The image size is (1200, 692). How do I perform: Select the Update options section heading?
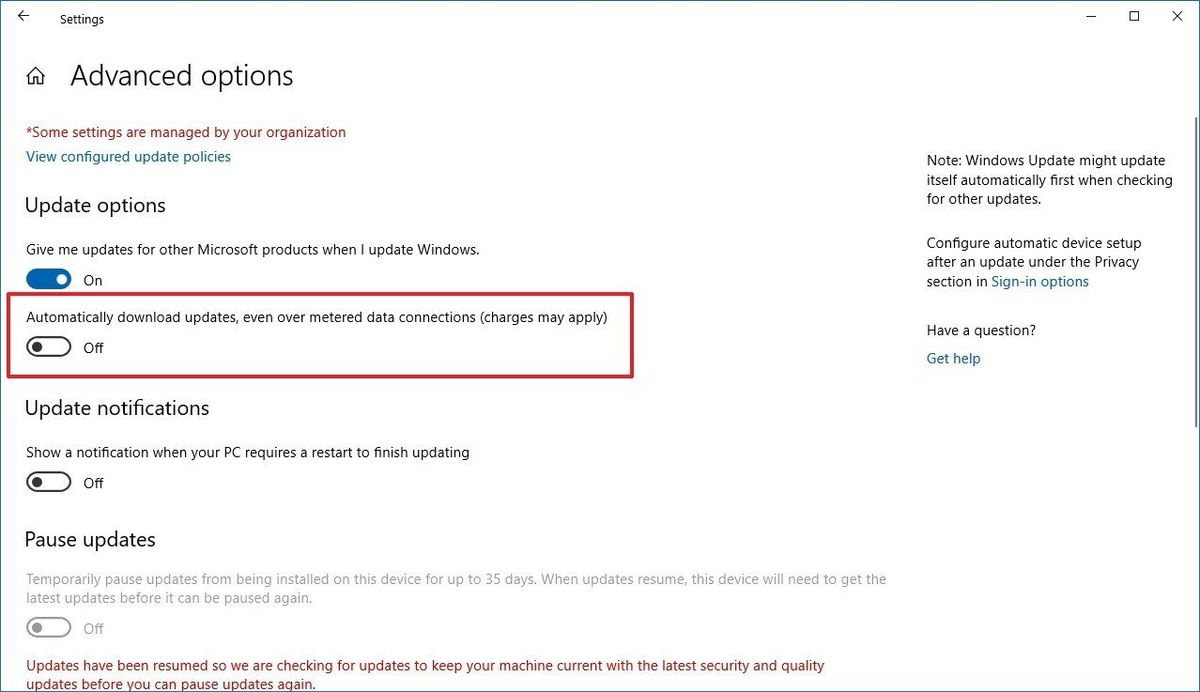(94, 205)
